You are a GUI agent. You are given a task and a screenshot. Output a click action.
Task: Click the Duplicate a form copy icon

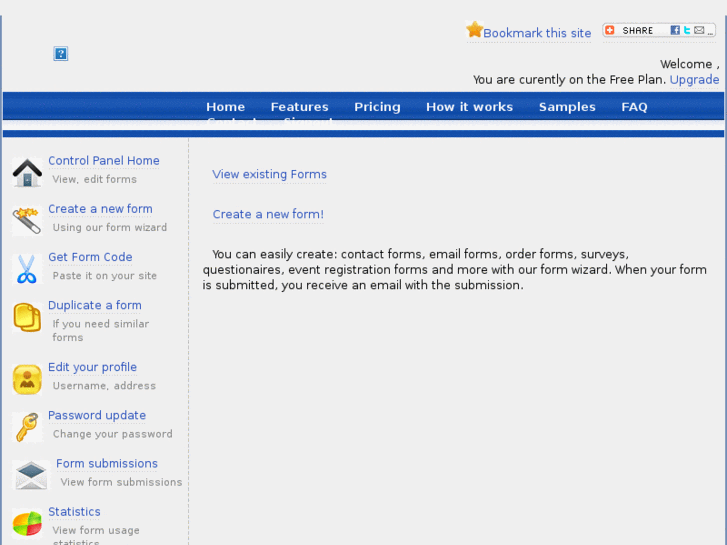click(27, 317)
